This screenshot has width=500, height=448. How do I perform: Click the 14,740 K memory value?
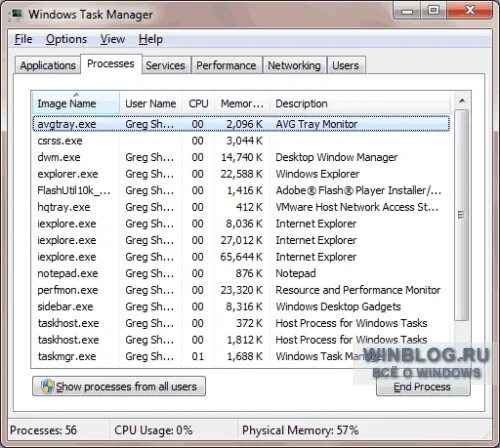[242, 157]
